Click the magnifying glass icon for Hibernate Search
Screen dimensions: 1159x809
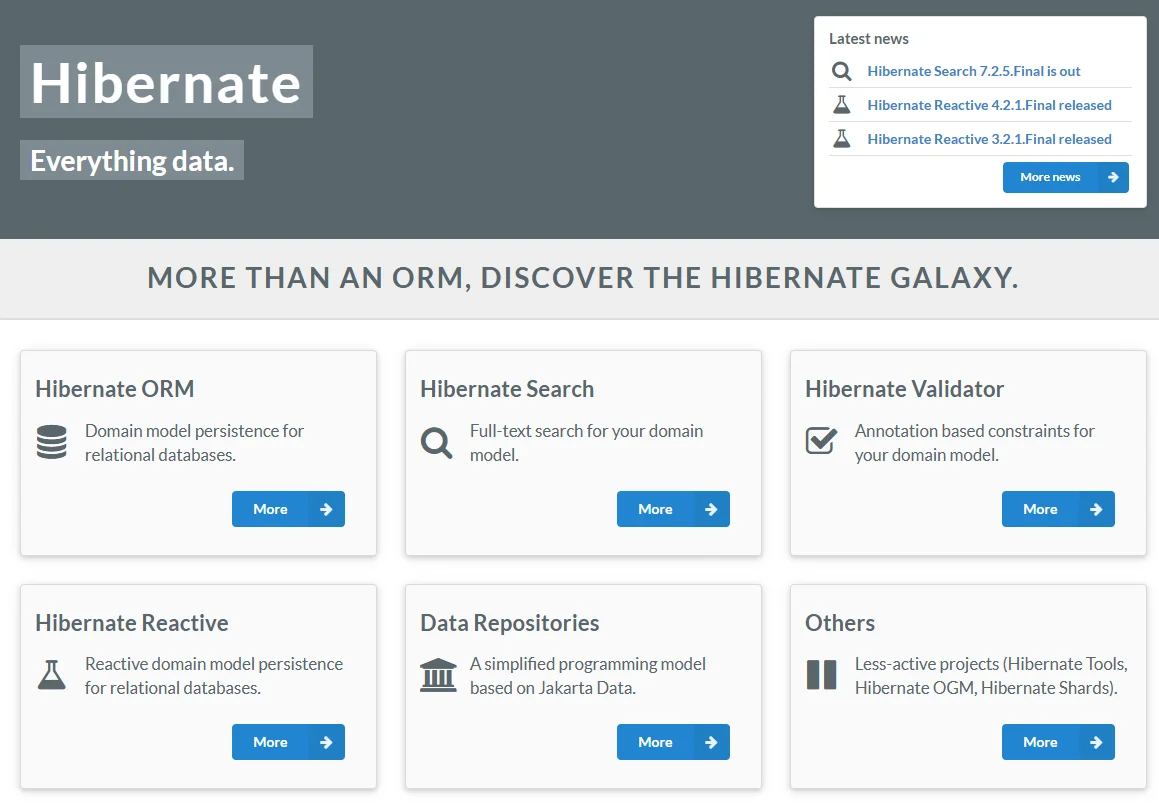click(x=436, y=442)
